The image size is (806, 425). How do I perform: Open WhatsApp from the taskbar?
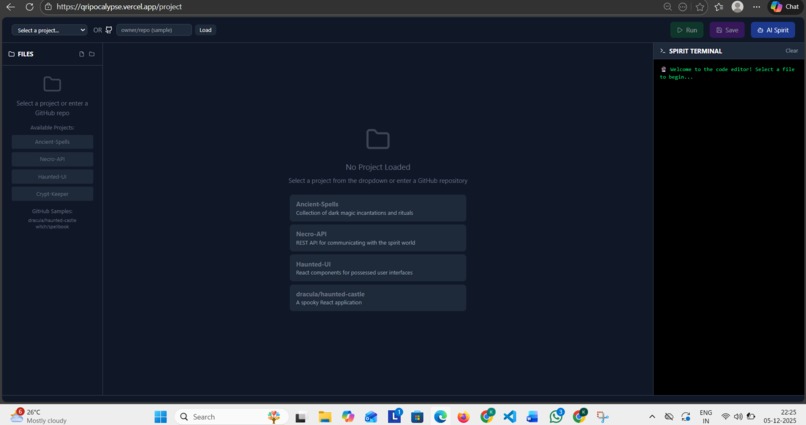[x=556, y=416]
